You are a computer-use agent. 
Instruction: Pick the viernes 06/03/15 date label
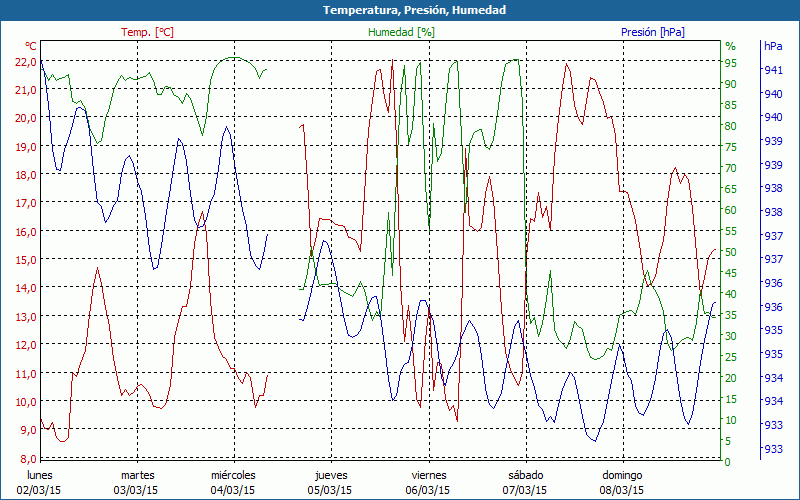click(428, 482)
